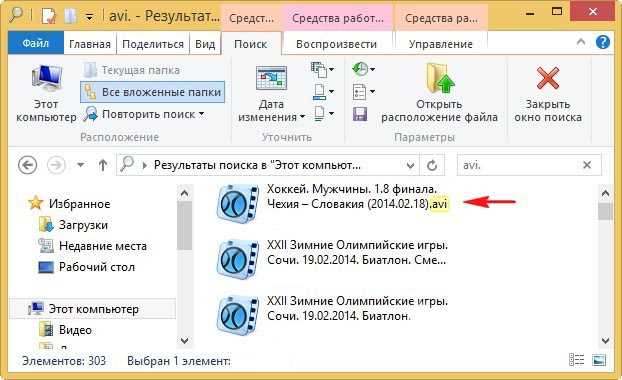Switch to Large icons view button
This screenshot has height=380, width=622.
(599, 360)
